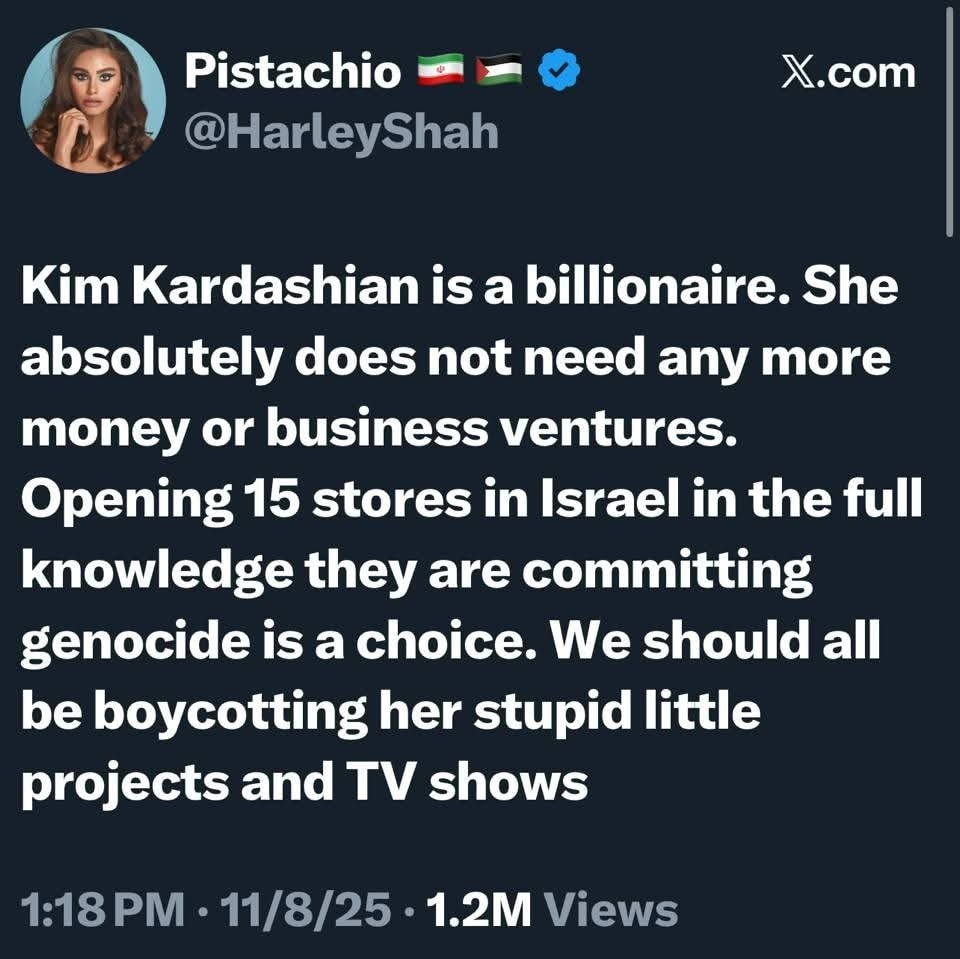
Task: Click the Iran flag emoji
Action: [440, 73]
